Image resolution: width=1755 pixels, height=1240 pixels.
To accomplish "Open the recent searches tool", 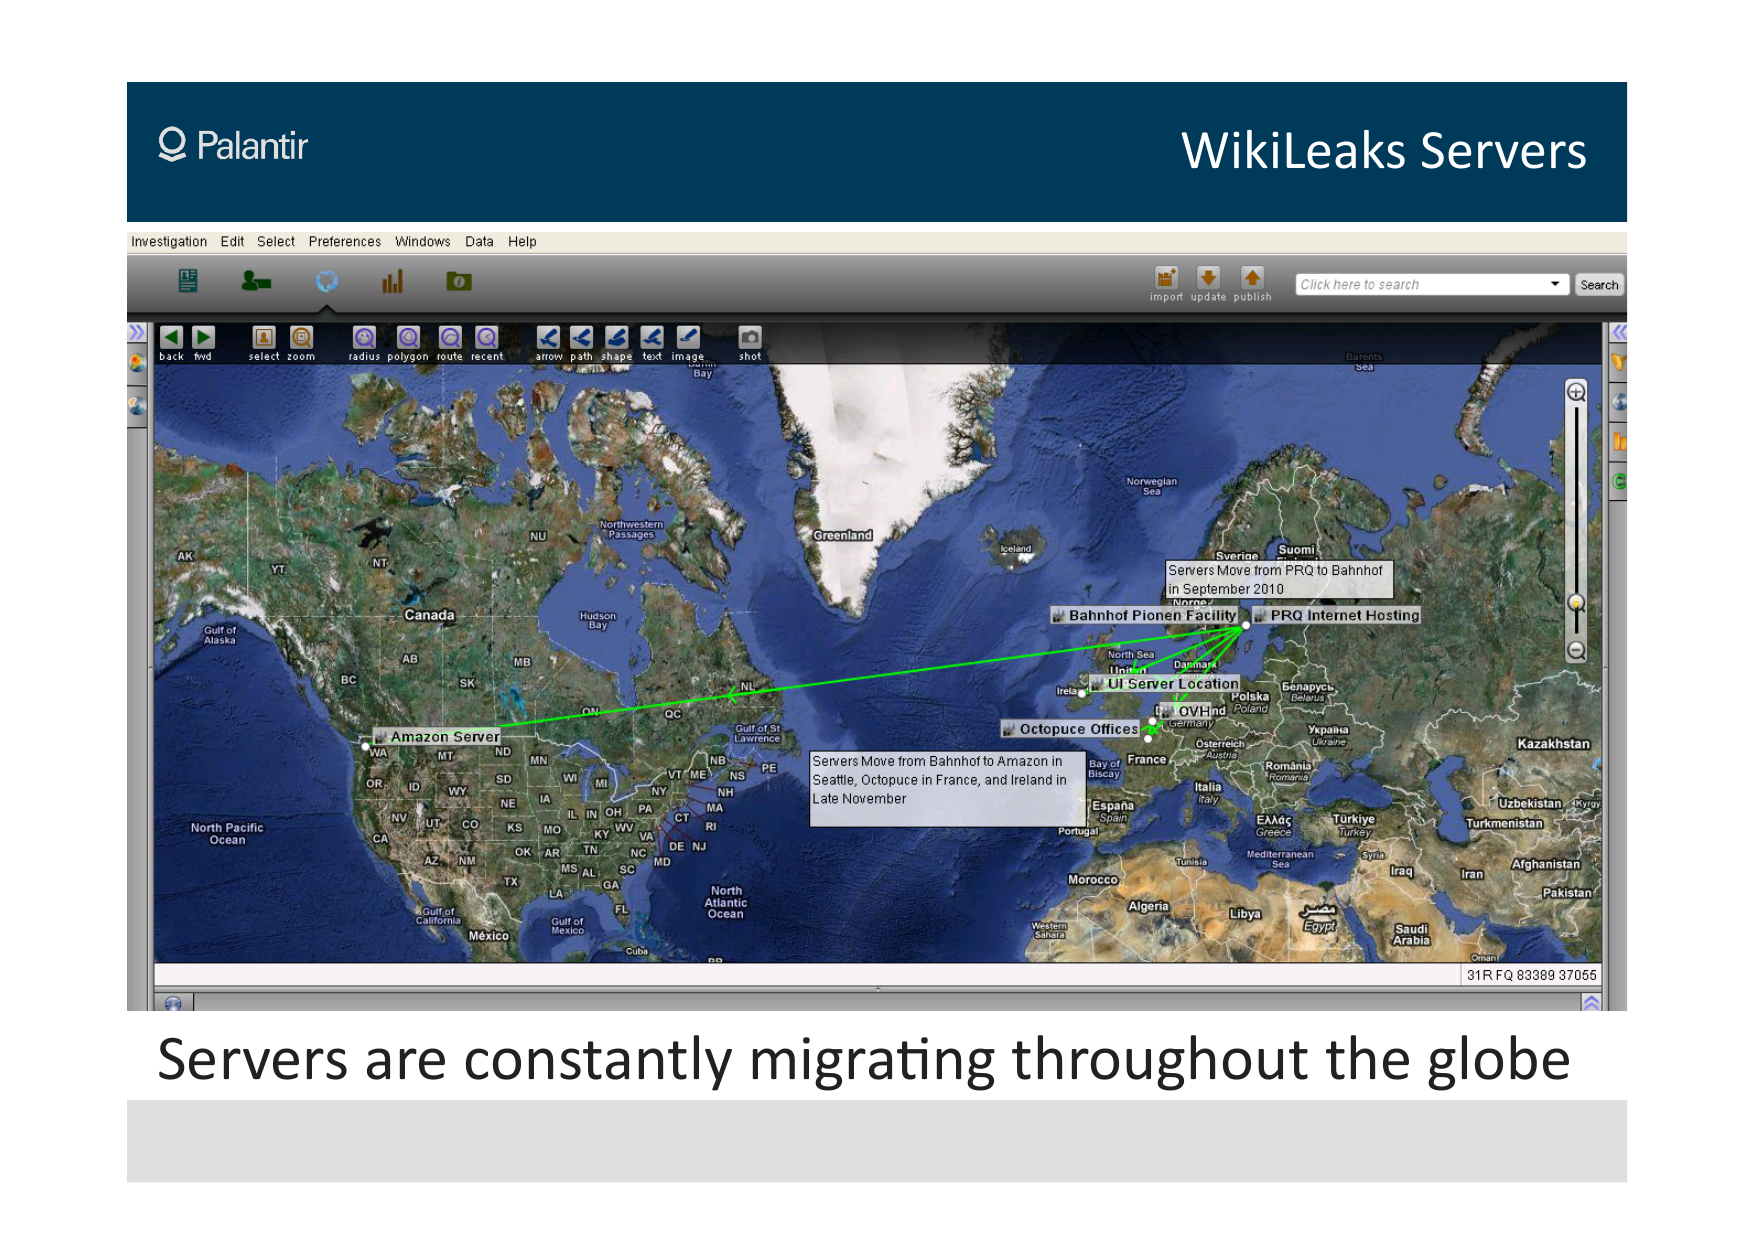I will (487, 338).
